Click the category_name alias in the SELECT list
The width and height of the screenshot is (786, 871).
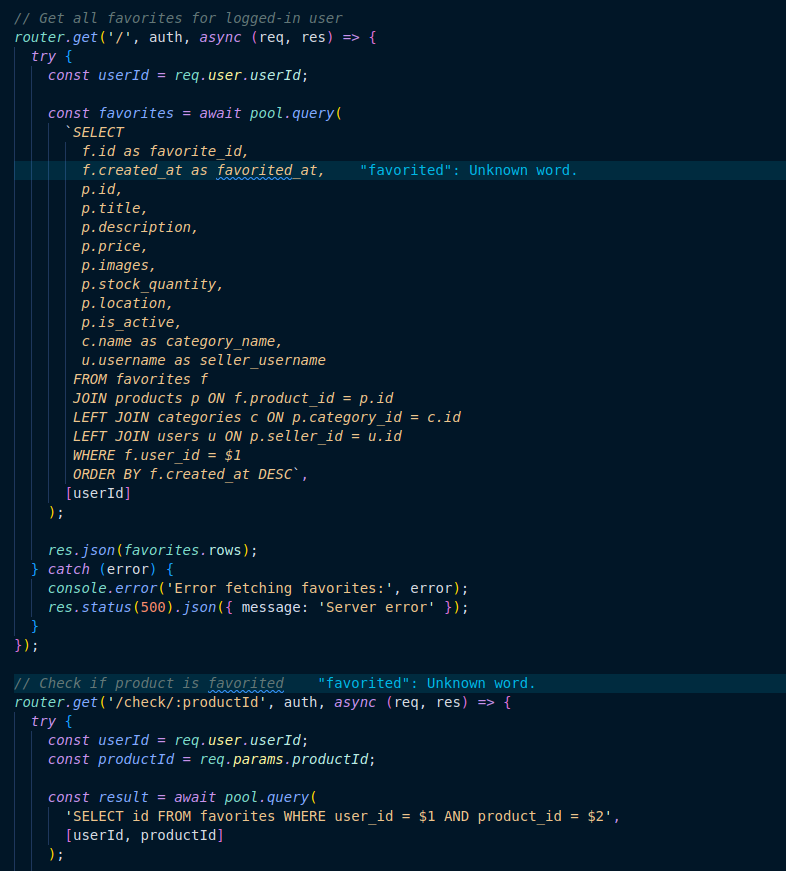point(224,341)
